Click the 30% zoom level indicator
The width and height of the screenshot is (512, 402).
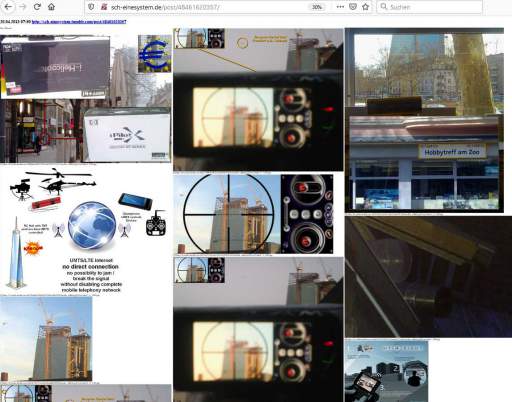[x=317, y=7]
